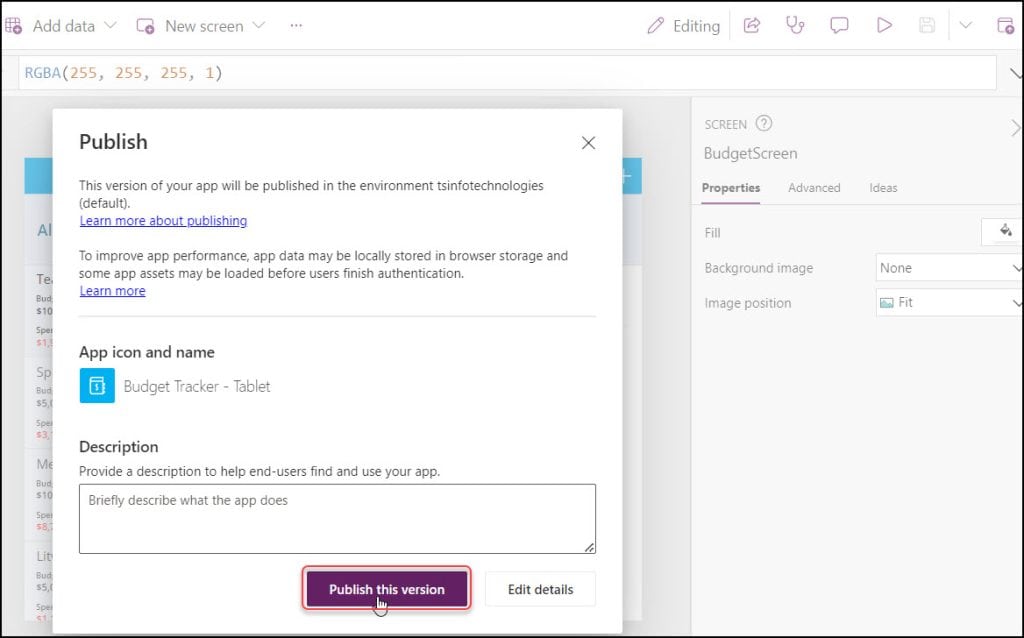Image resolution: width=1024 pixels, height=638 pixels.
Task: Click the Preview app play icon
Action: pyautogui.click(x=884, y=25)
